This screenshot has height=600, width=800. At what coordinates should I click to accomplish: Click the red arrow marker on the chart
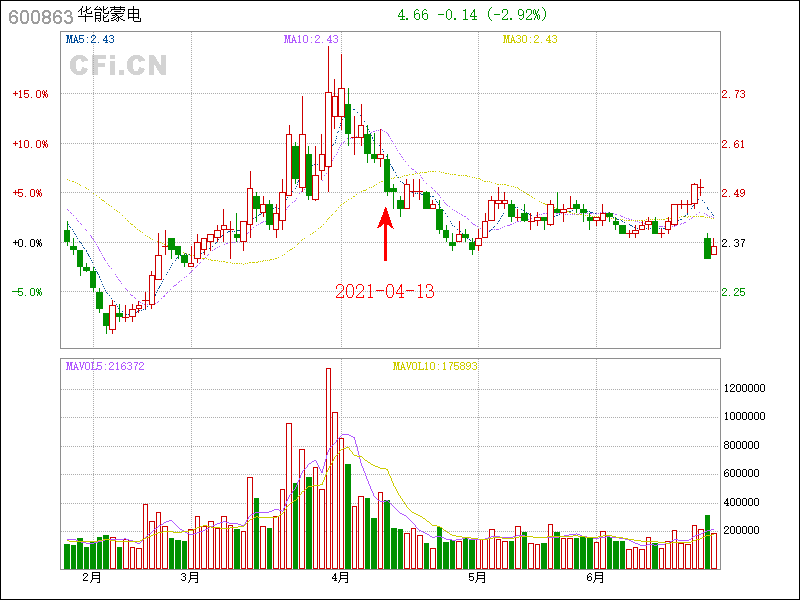386,233
